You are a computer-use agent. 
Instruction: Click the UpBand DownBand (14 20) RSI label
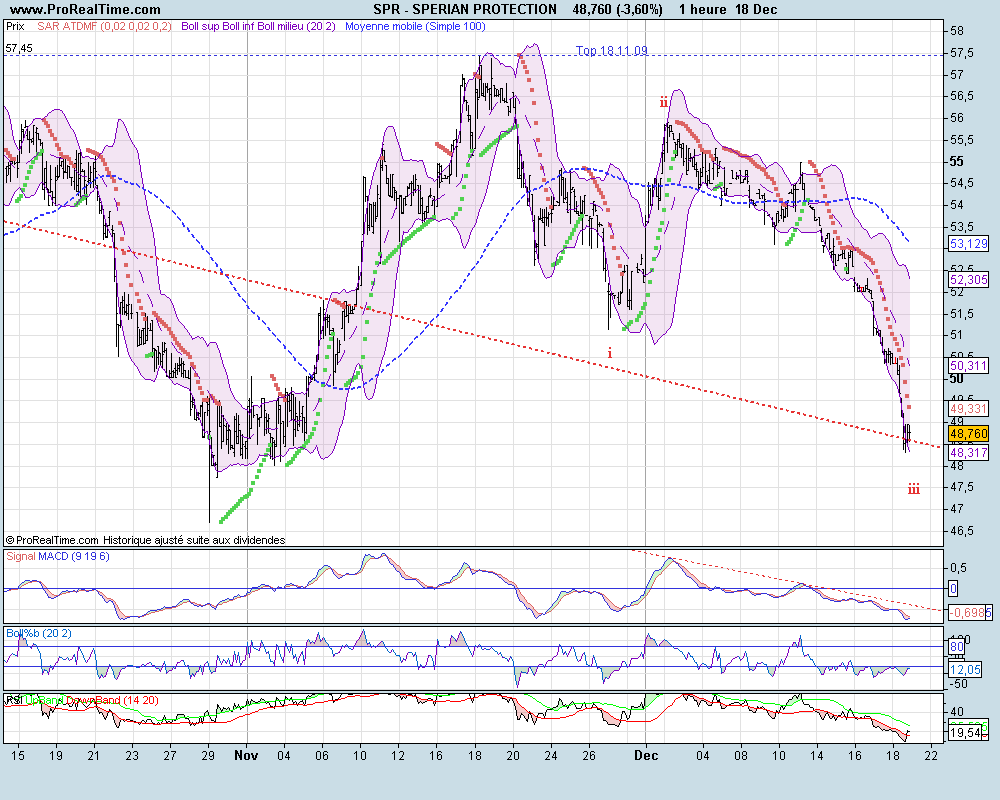tap(91, 700)
